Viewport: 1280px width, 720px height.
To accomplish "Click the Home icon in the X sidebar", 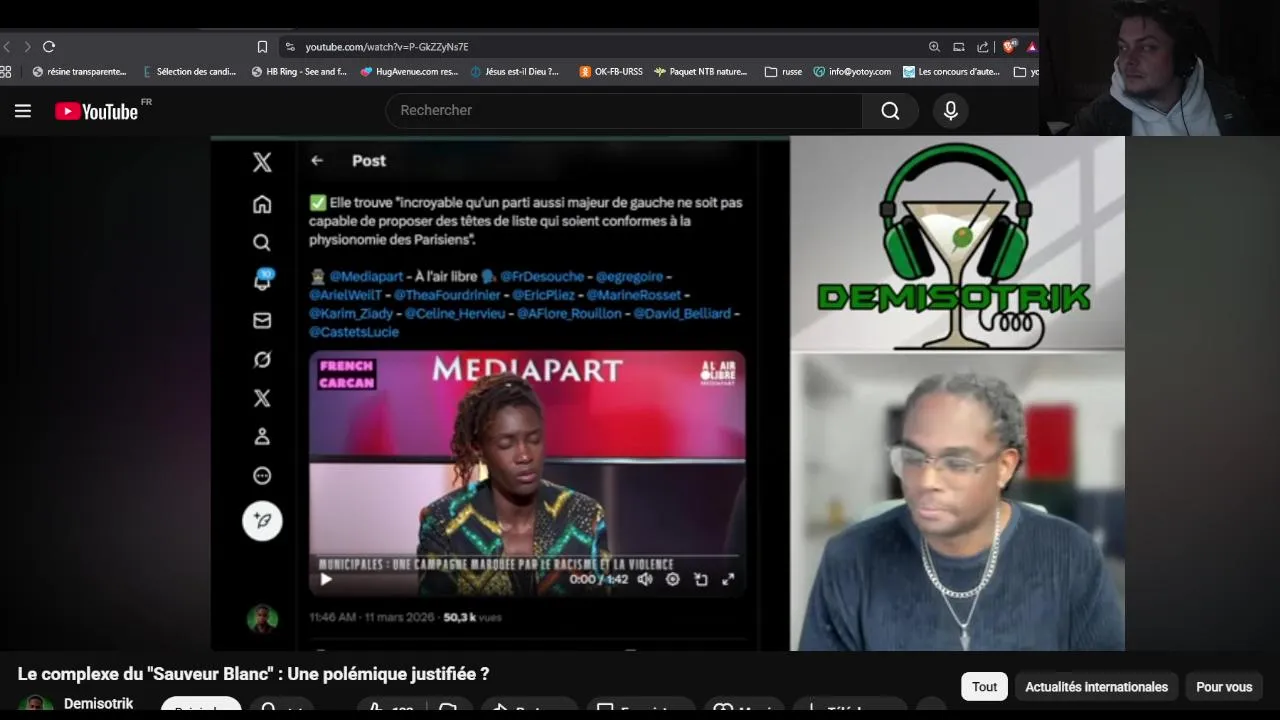I will tap(262, 204).
